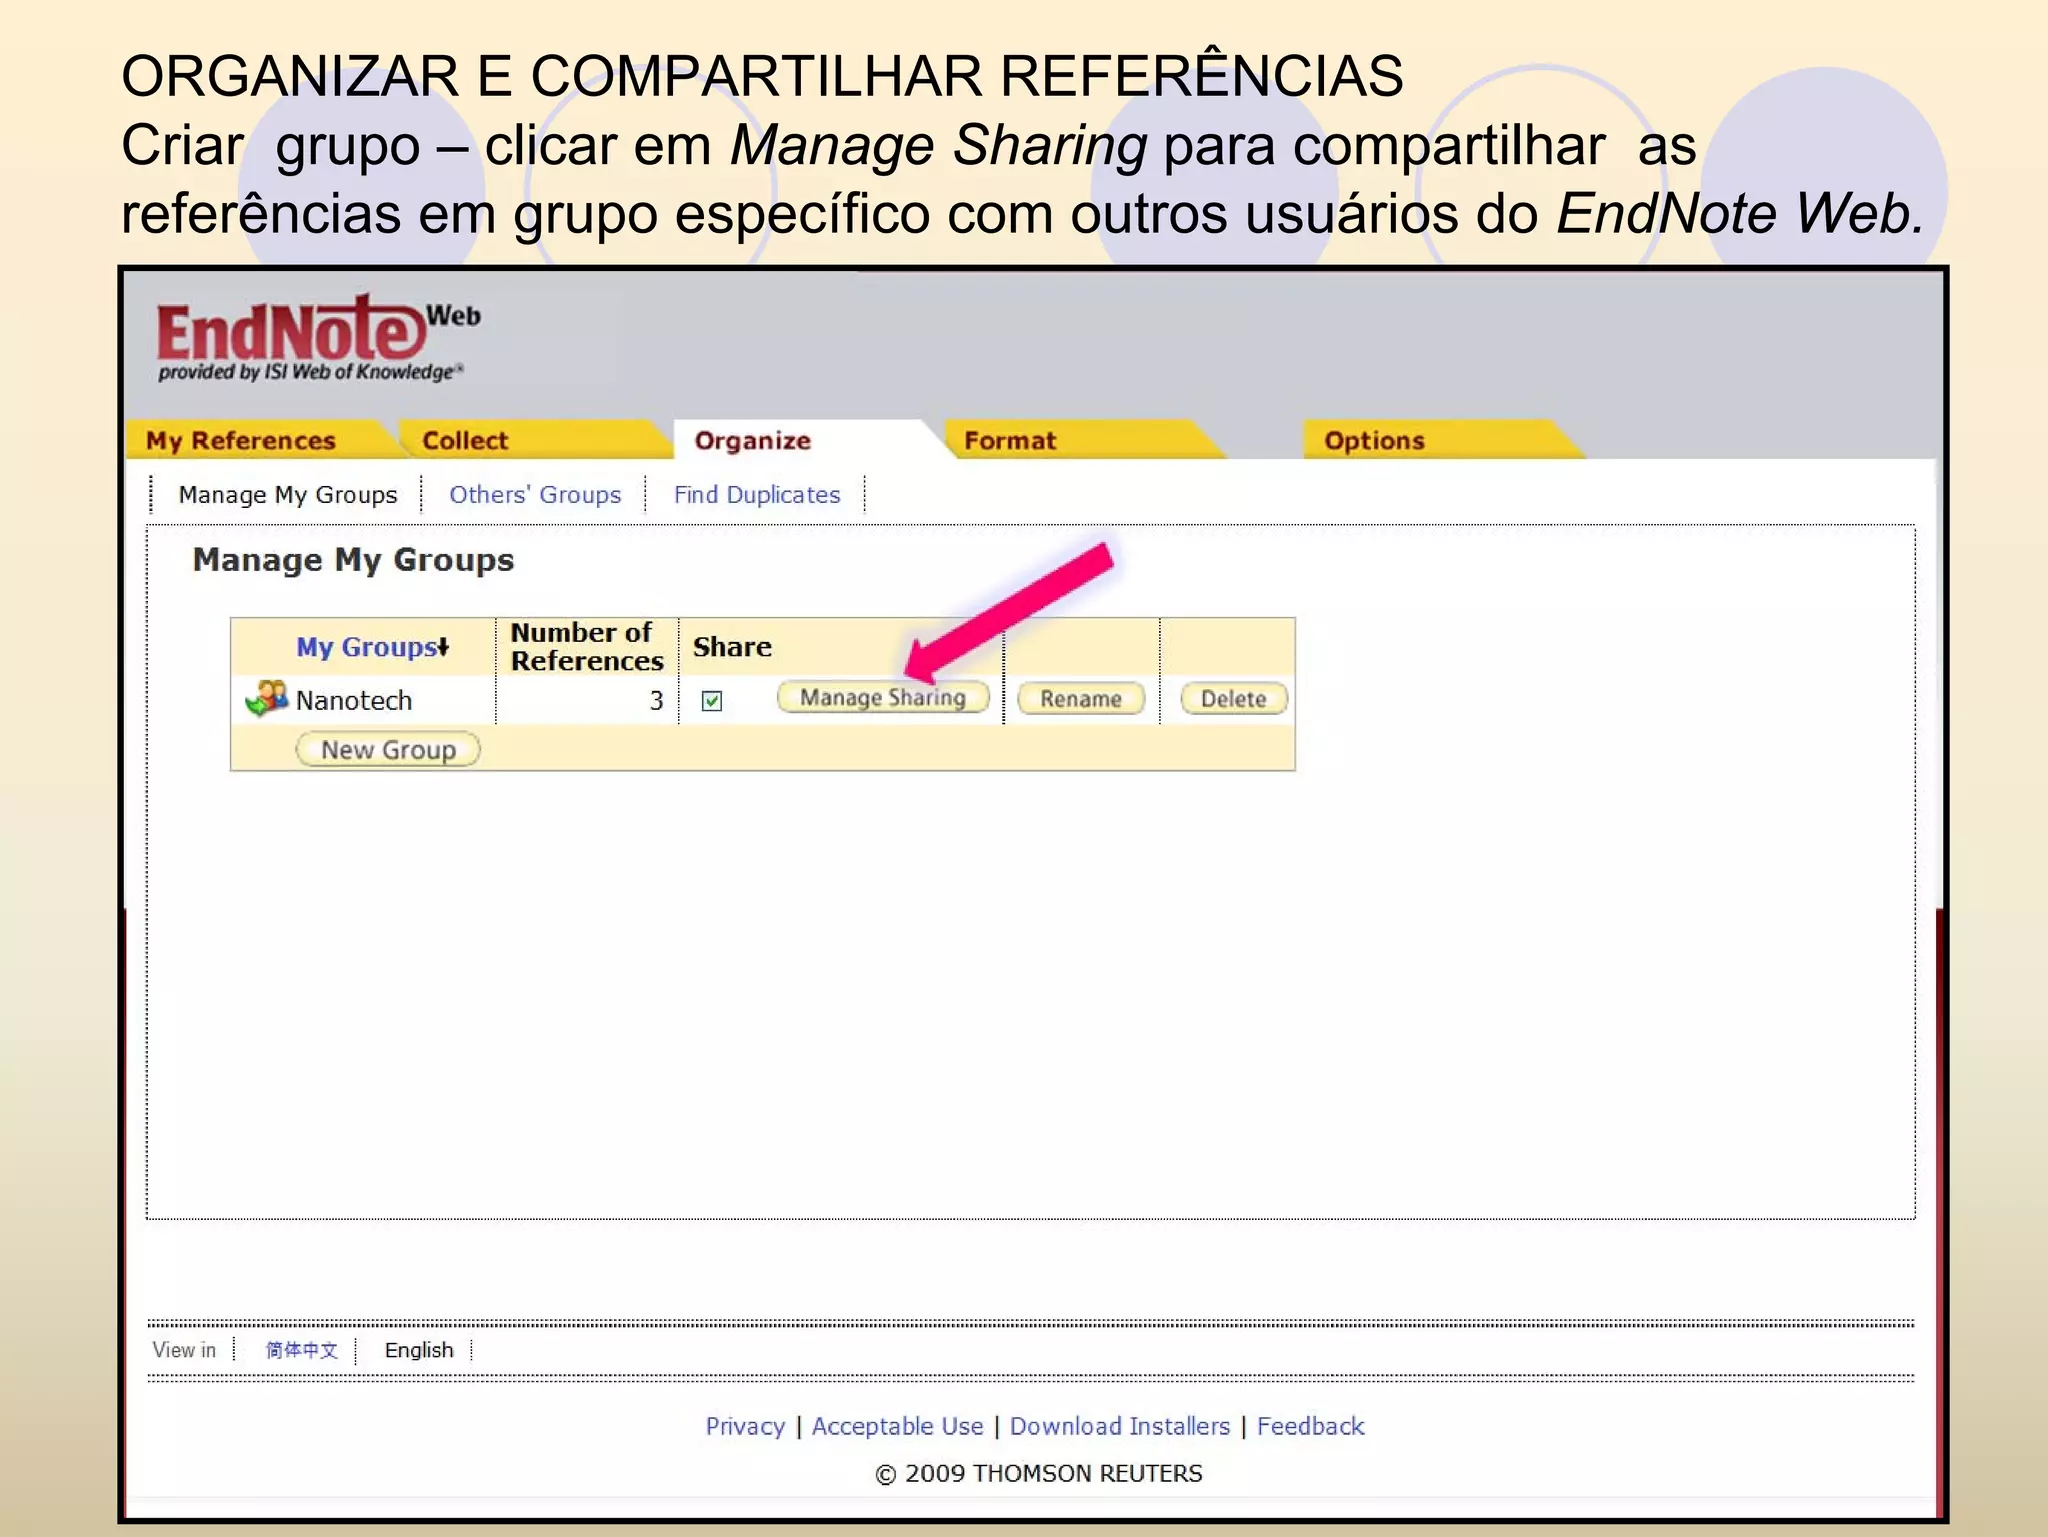This screenshot has height=1537, width=2048.
Task: Click the Nanotech group name
Action: coord(354,701)
